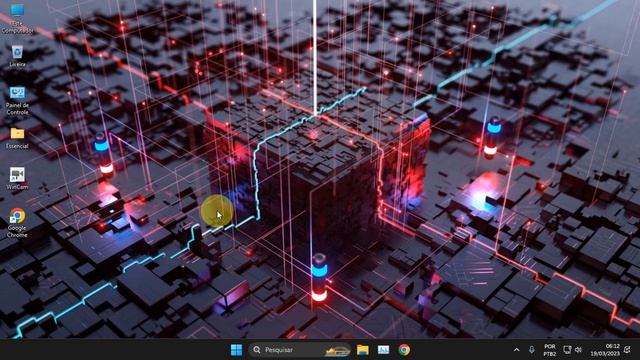Open the Windows Start menu
This screenshot has height=360, width=640.
tap(236, 350)
